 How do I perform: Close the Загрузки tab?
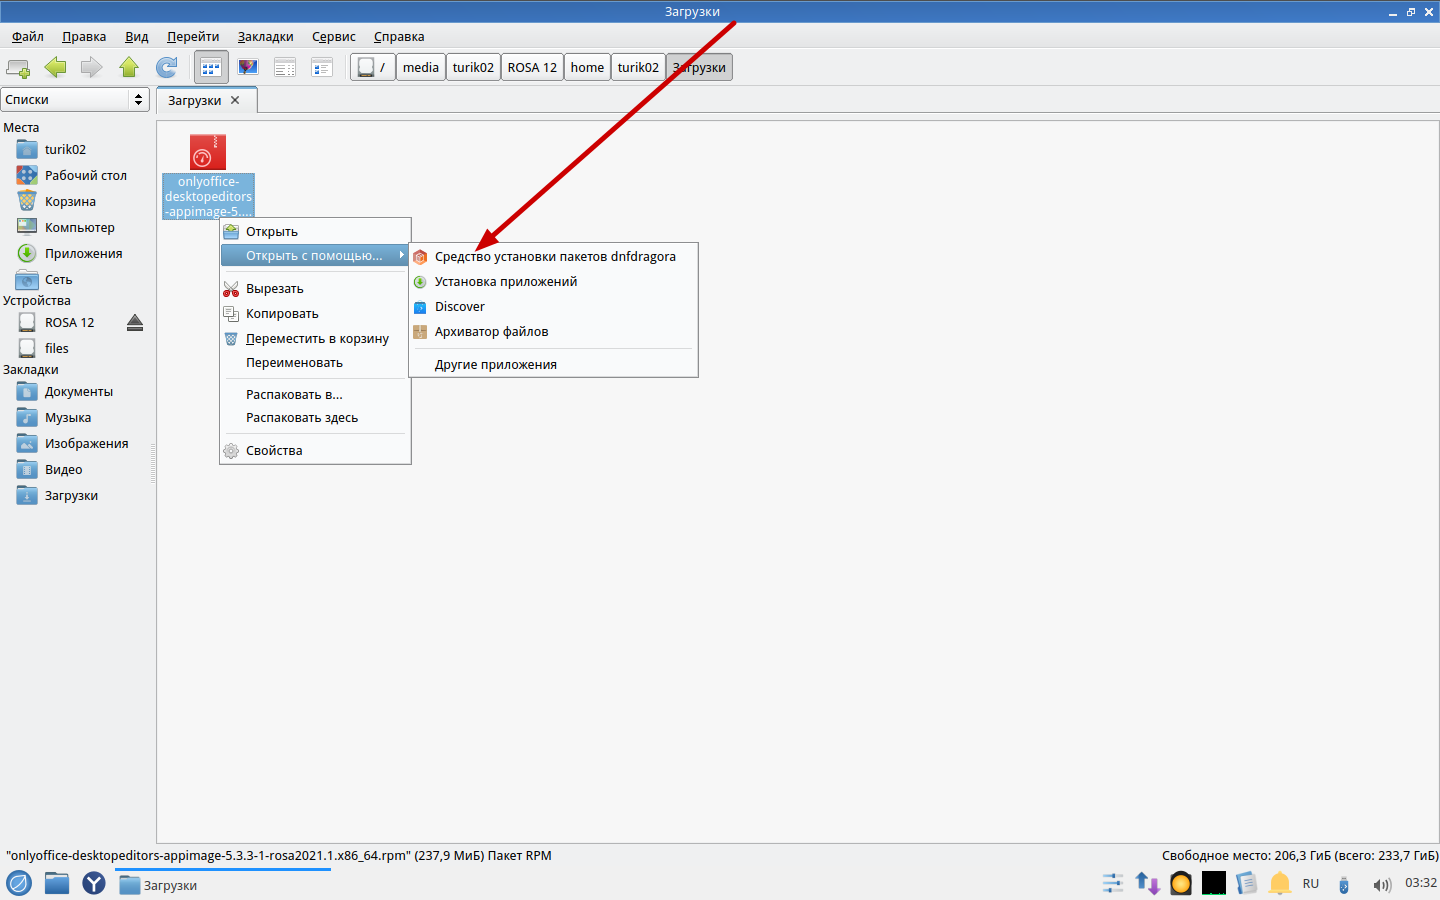(235, 100)
